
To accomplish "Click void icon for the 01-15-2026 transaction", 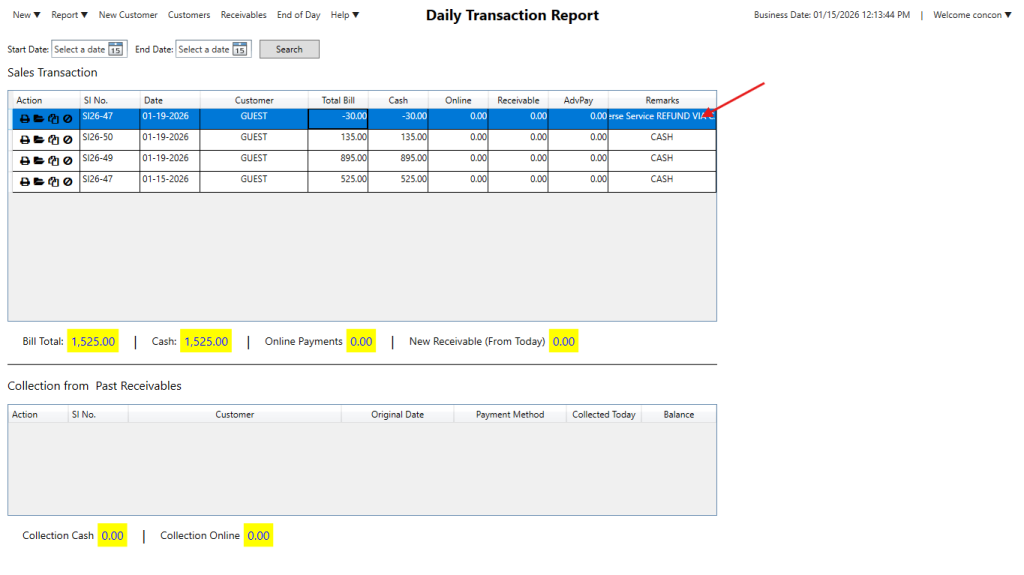I will pos(67,181).
